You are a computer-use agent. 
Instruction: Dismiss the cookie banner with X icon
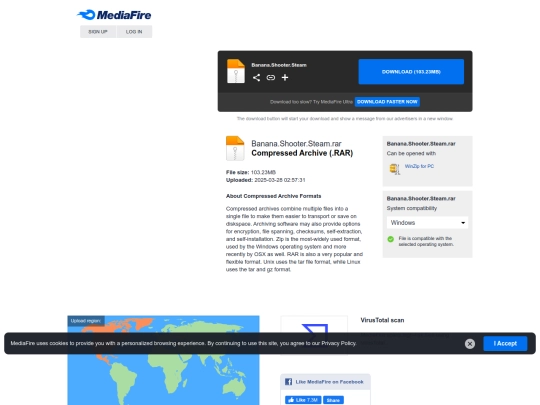[470, 344]
